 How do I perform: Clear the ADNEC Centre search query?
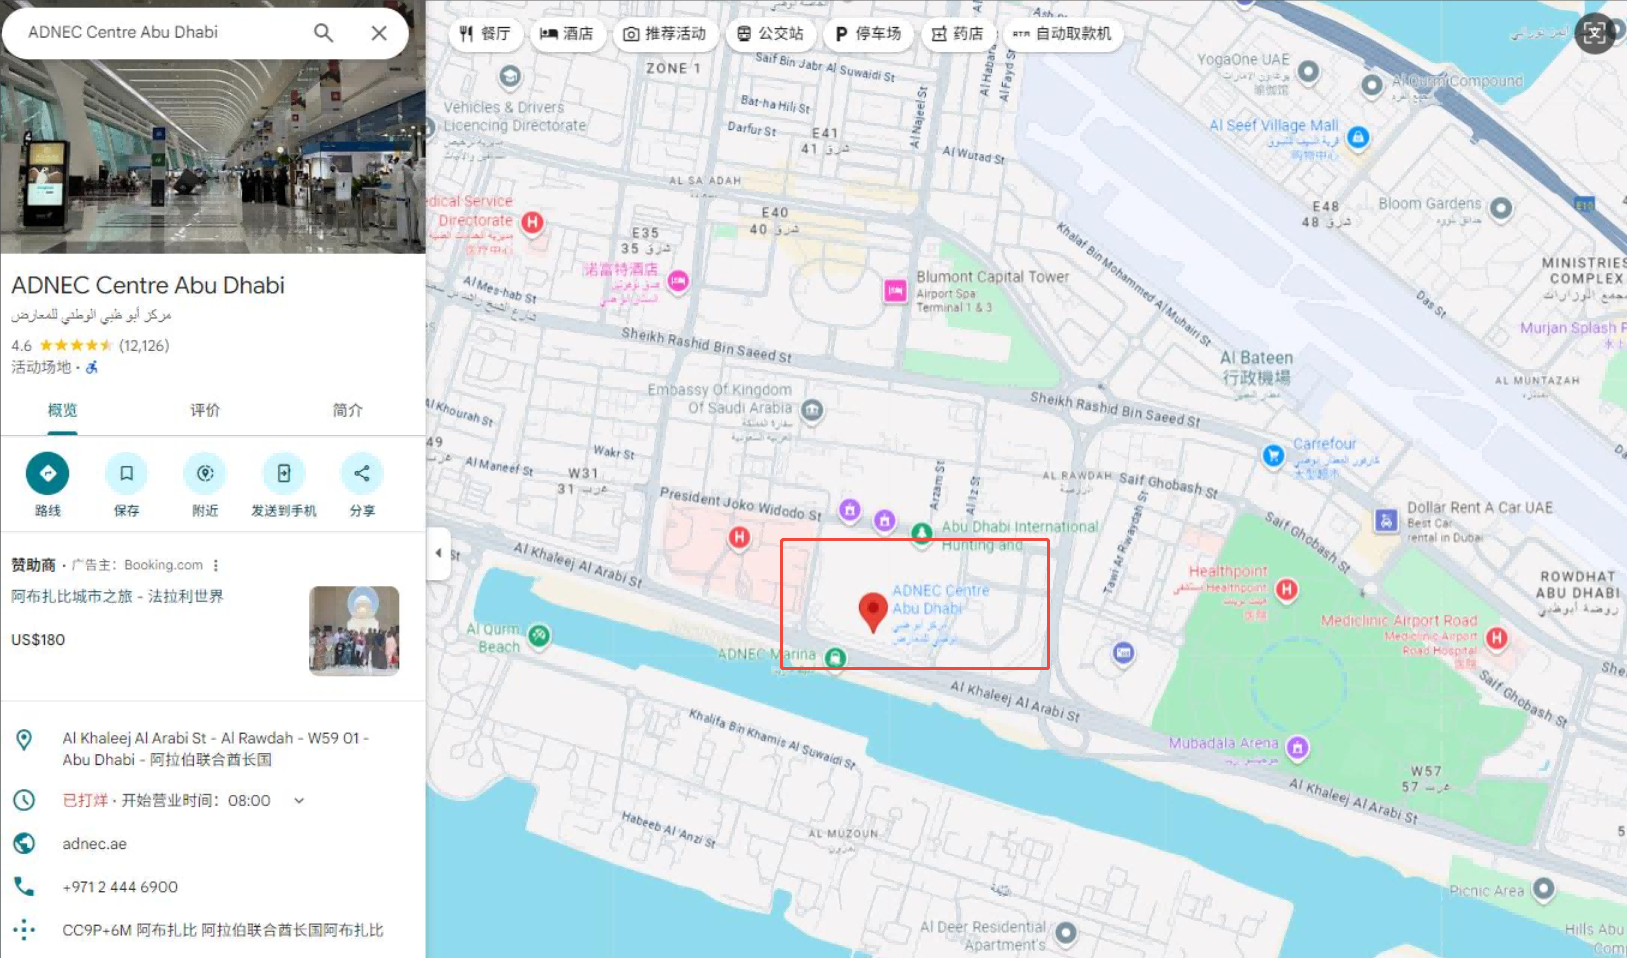(379, 32)
